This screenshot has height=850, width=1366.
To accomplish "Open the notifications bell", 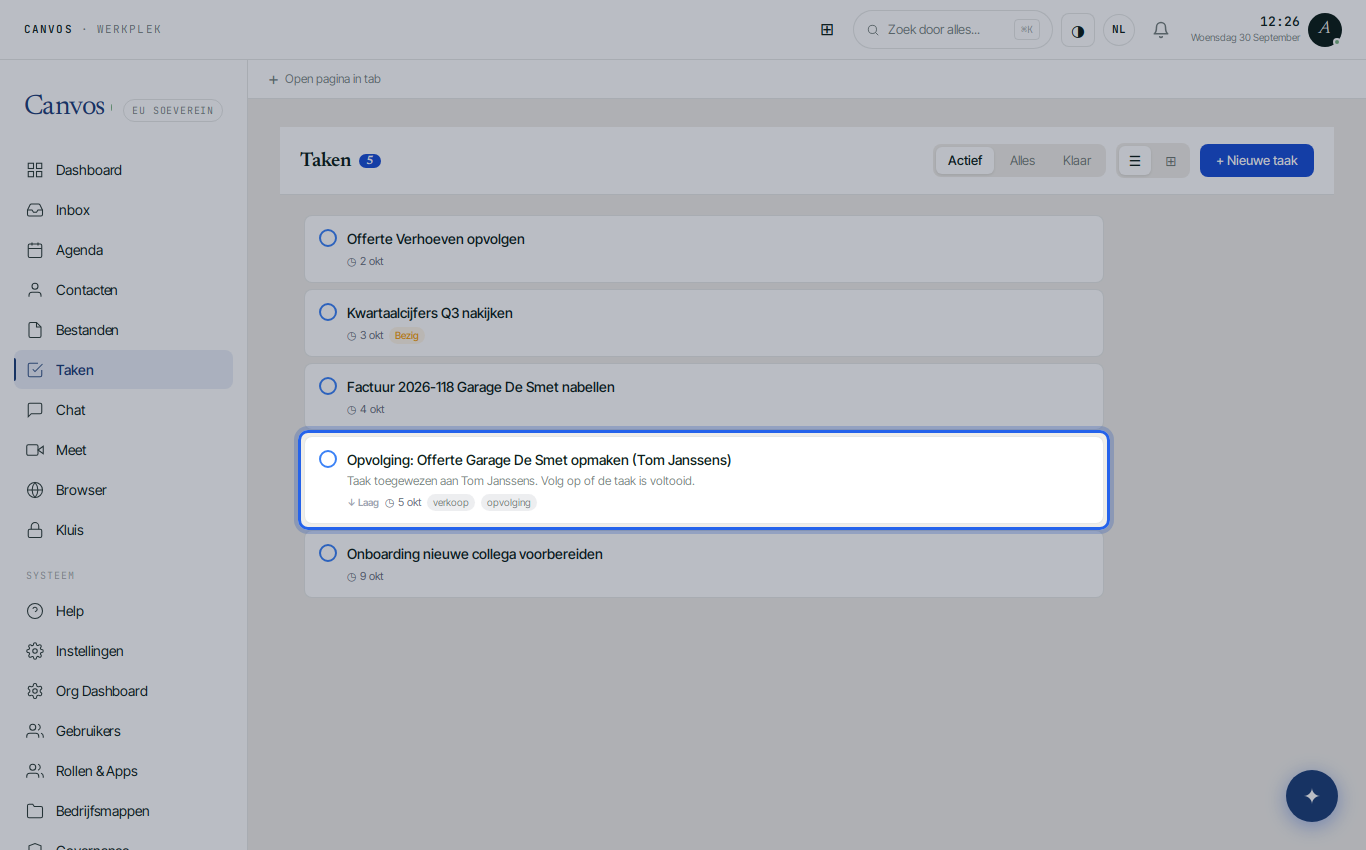I will (x=1161, y=30).
